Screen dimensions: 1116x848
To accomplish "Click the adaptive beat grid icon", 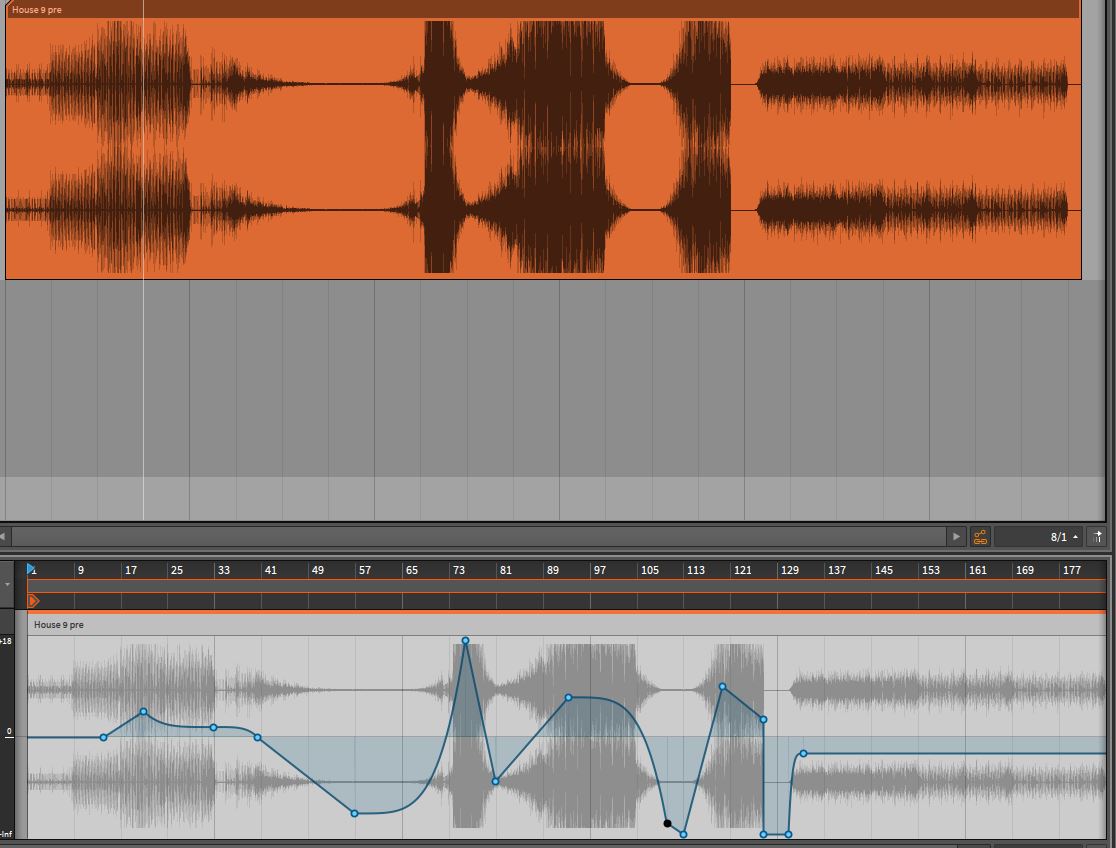I will click(1099, 537).
